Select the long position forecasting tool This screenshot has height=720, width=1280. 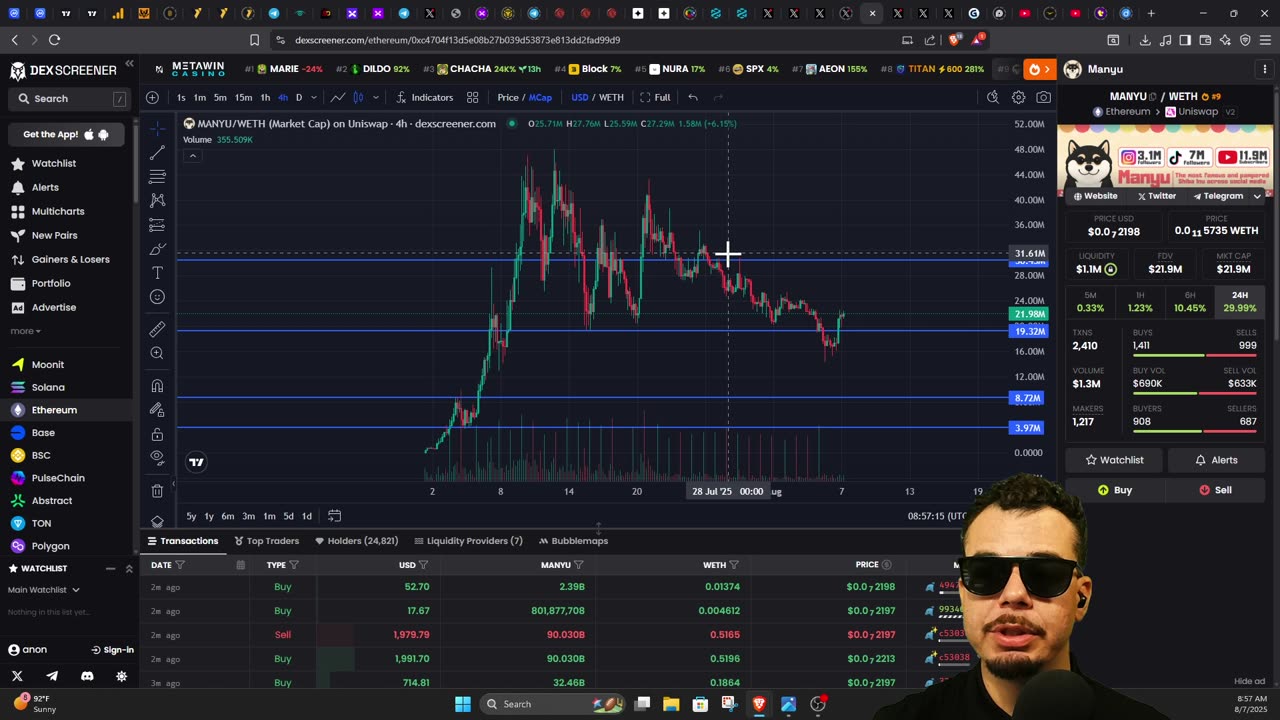click(157, 225)
